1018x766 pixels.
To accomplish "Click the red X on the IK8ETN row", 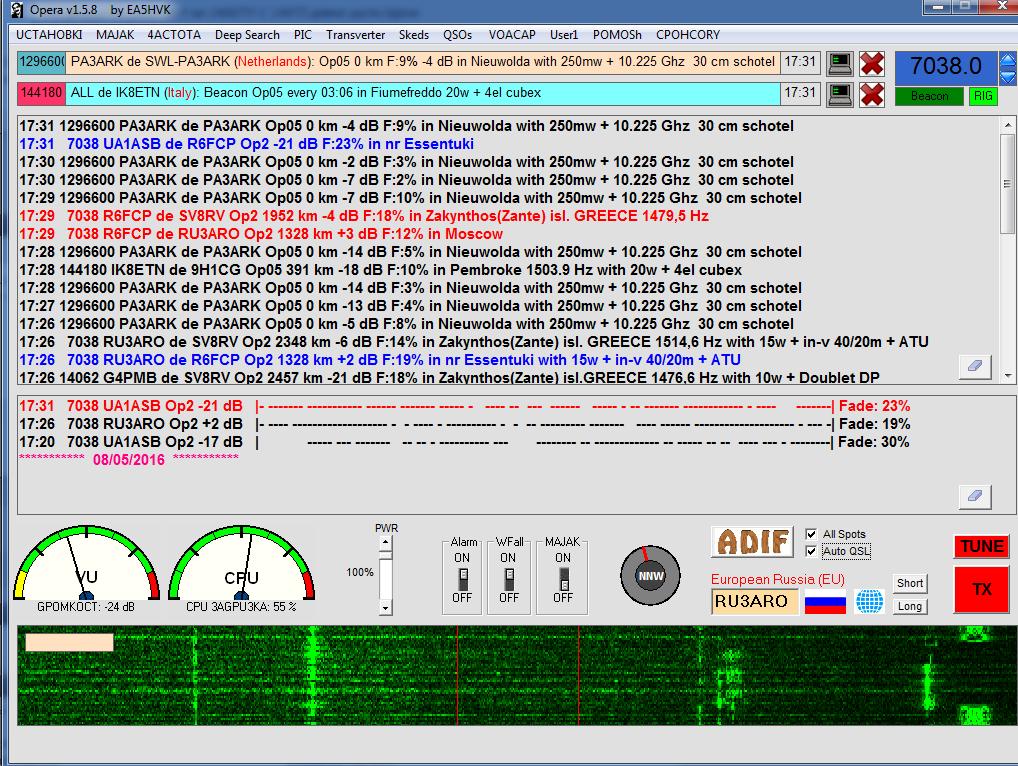I will coord(872,94).
